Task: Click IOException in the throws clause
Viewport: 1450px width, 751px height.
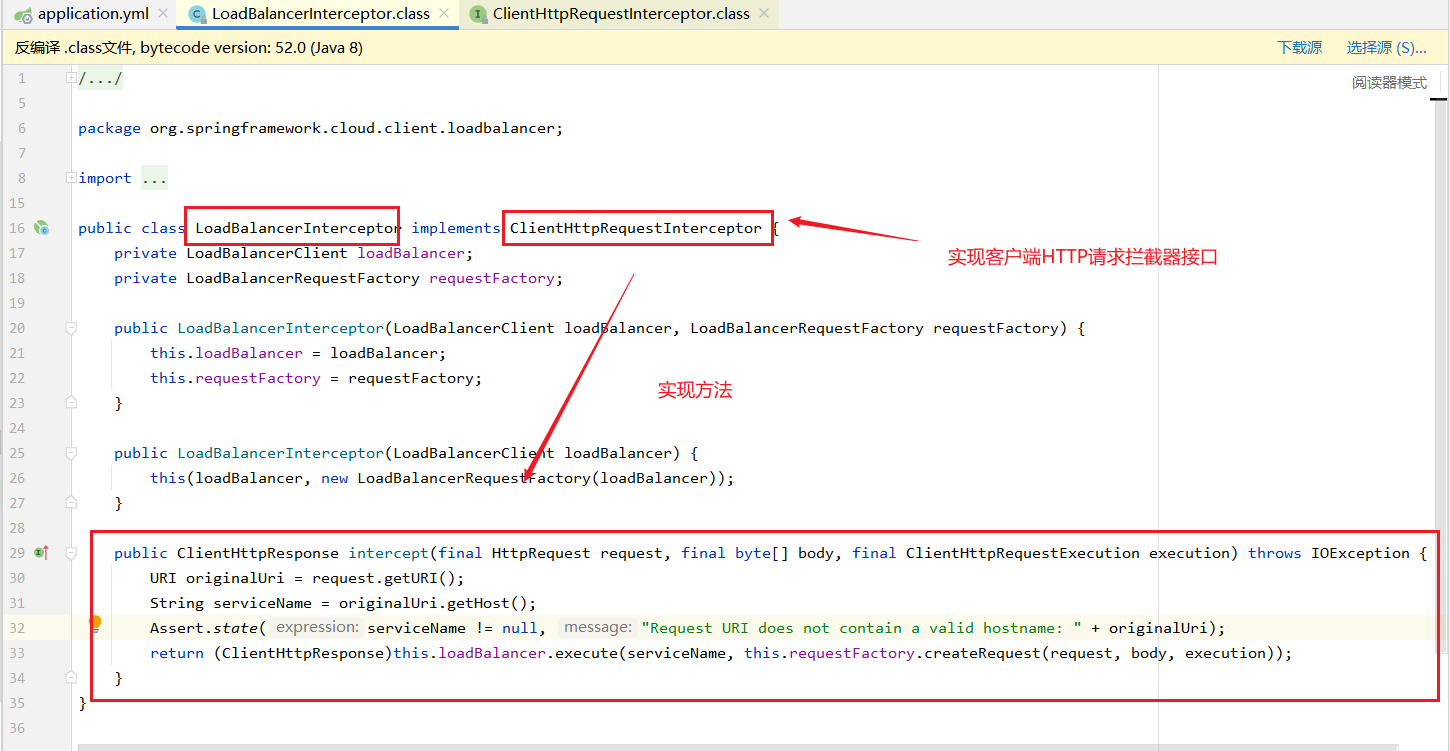Action: [x=1360, y=553]
